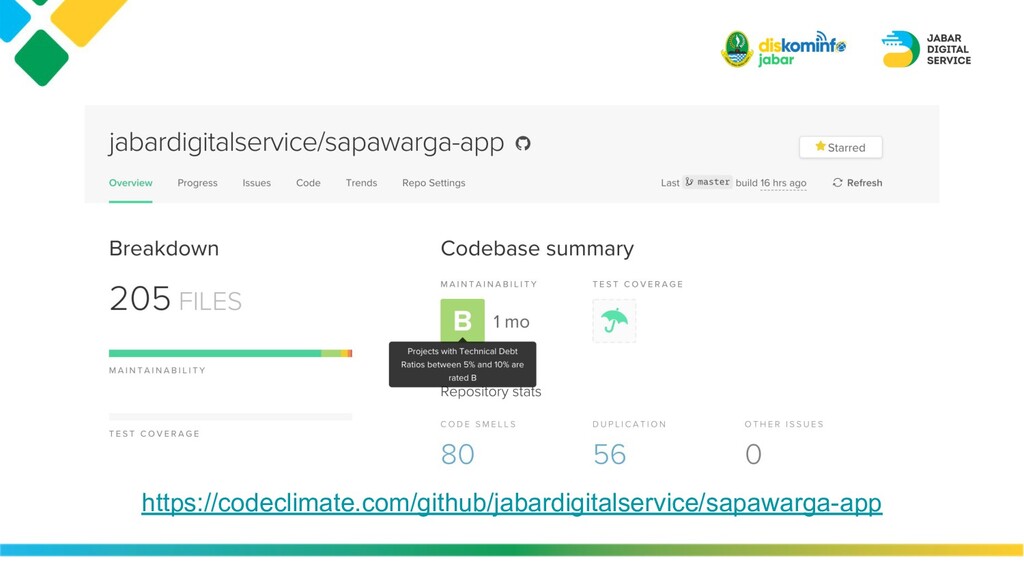1024x576 pixels.
Task: Open the codeclimate.com sapawarga-app link
Action: tap(511, 503)
